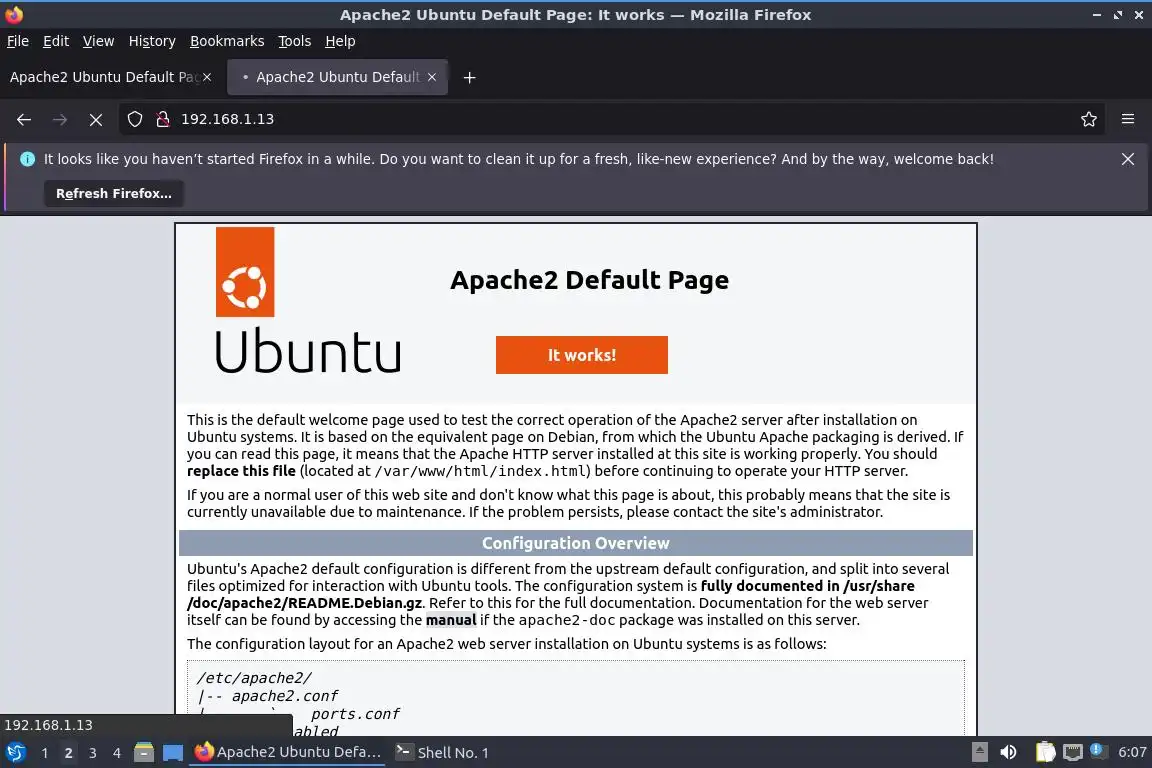This screenshot has width=1152, height=768.
Task: Select the second Apache2 Ubuntu Default tab
Action: click(x=337, y=77)
